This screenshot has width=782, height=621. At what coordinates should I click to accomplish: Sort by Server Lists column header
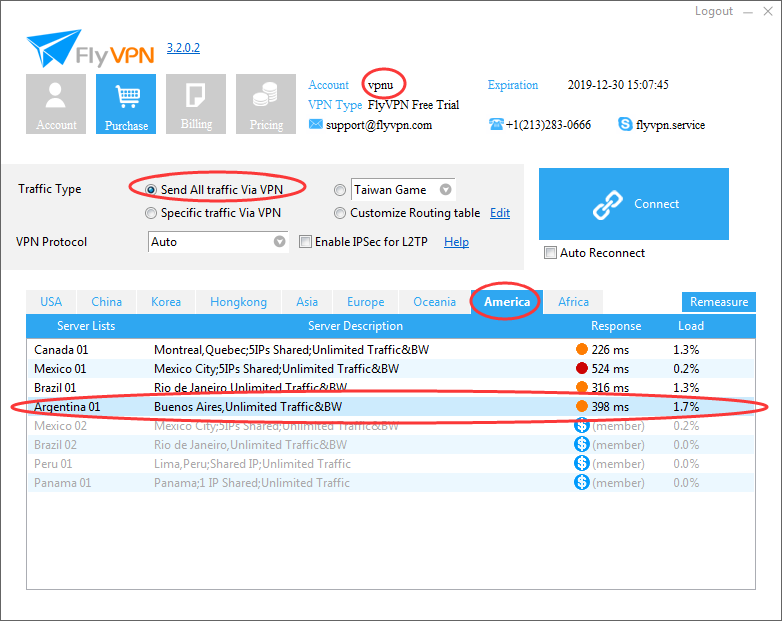86,326
